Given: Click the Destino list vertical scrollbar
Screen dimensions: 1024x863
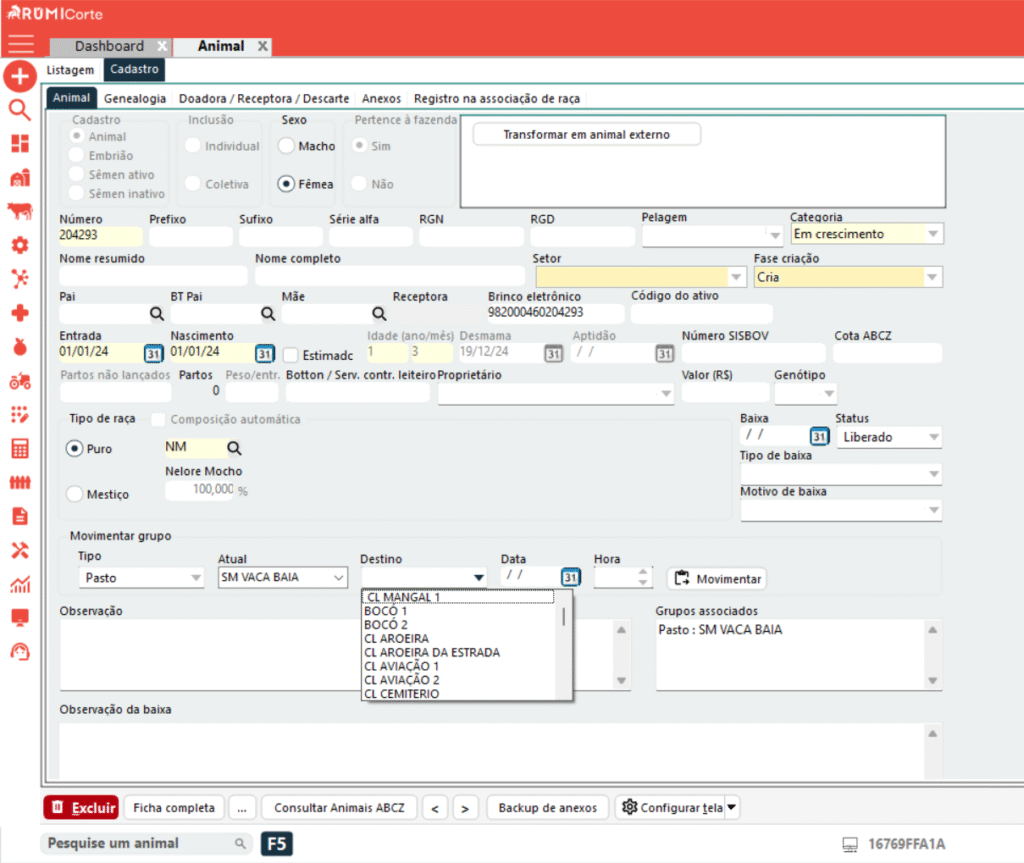Looking at the screenshot, I should point(563,618).
